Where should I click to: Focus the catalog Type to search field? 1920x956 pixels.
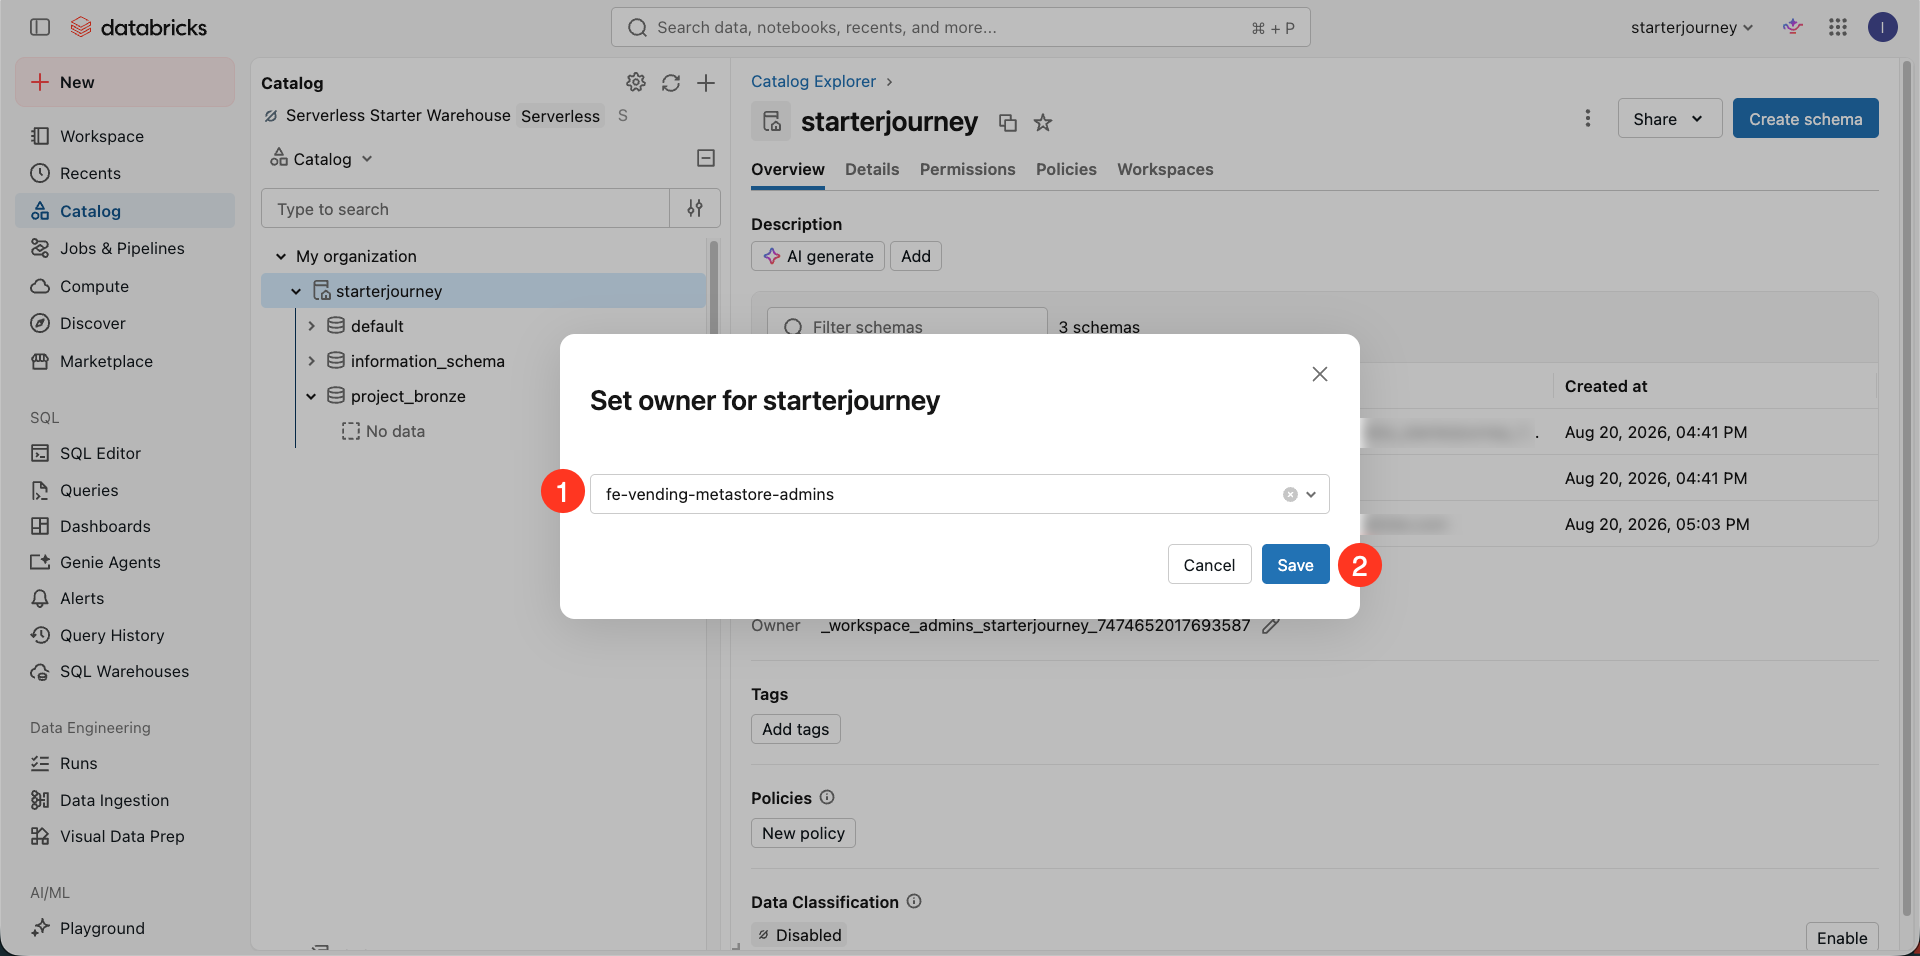(x=465, y=208)
